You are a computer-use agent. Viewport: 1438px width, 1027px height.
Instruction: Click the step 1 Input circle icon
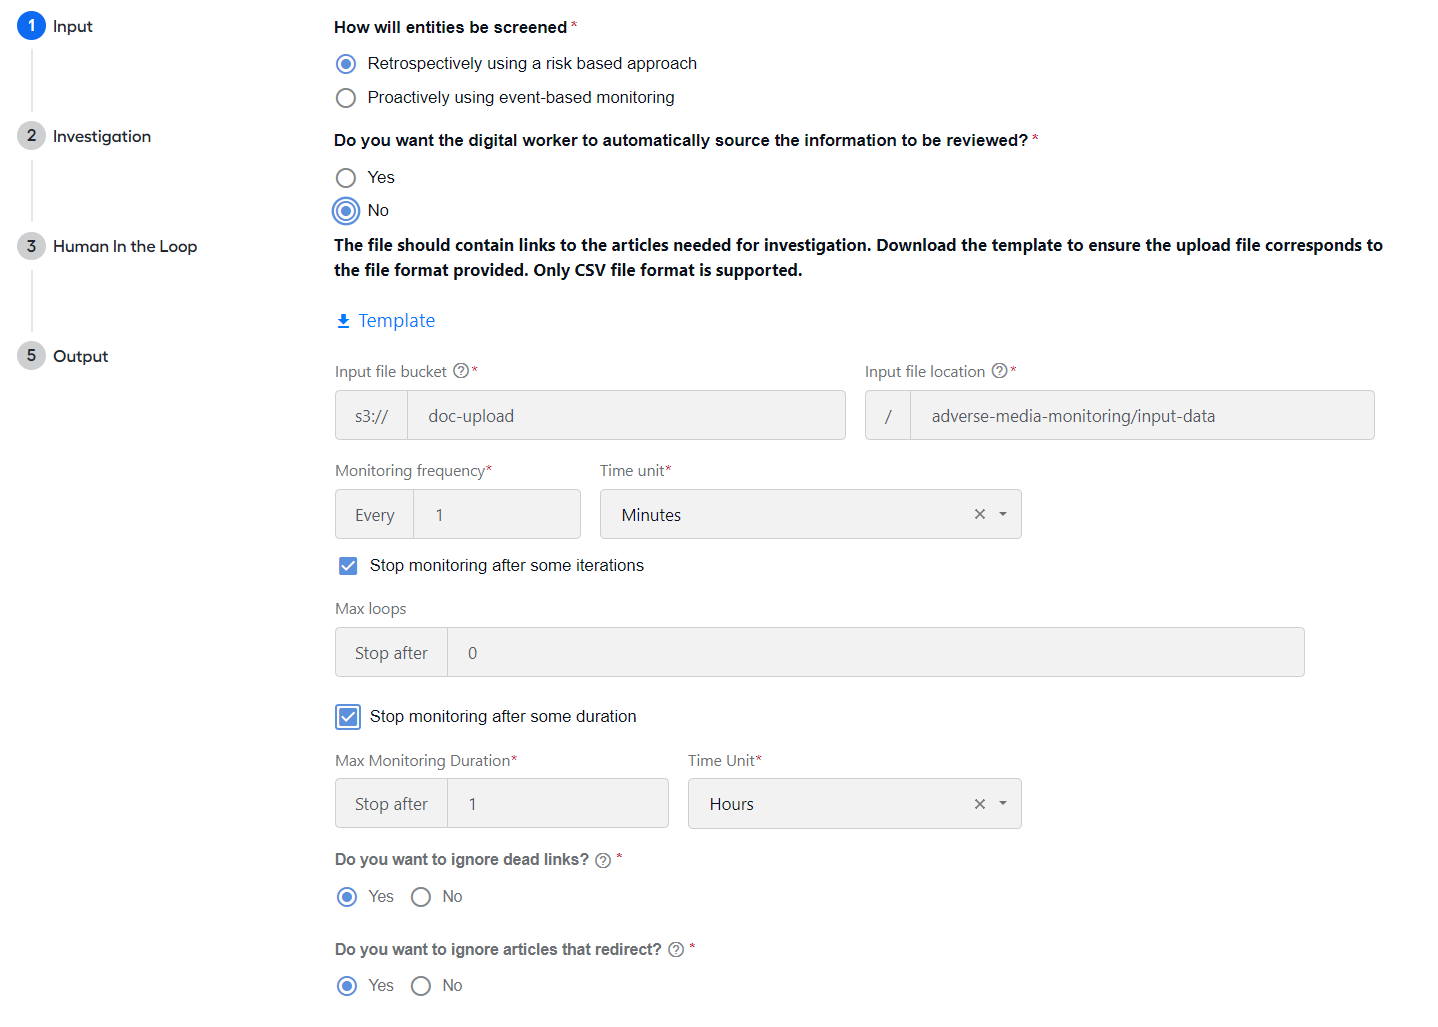(31, 26)
